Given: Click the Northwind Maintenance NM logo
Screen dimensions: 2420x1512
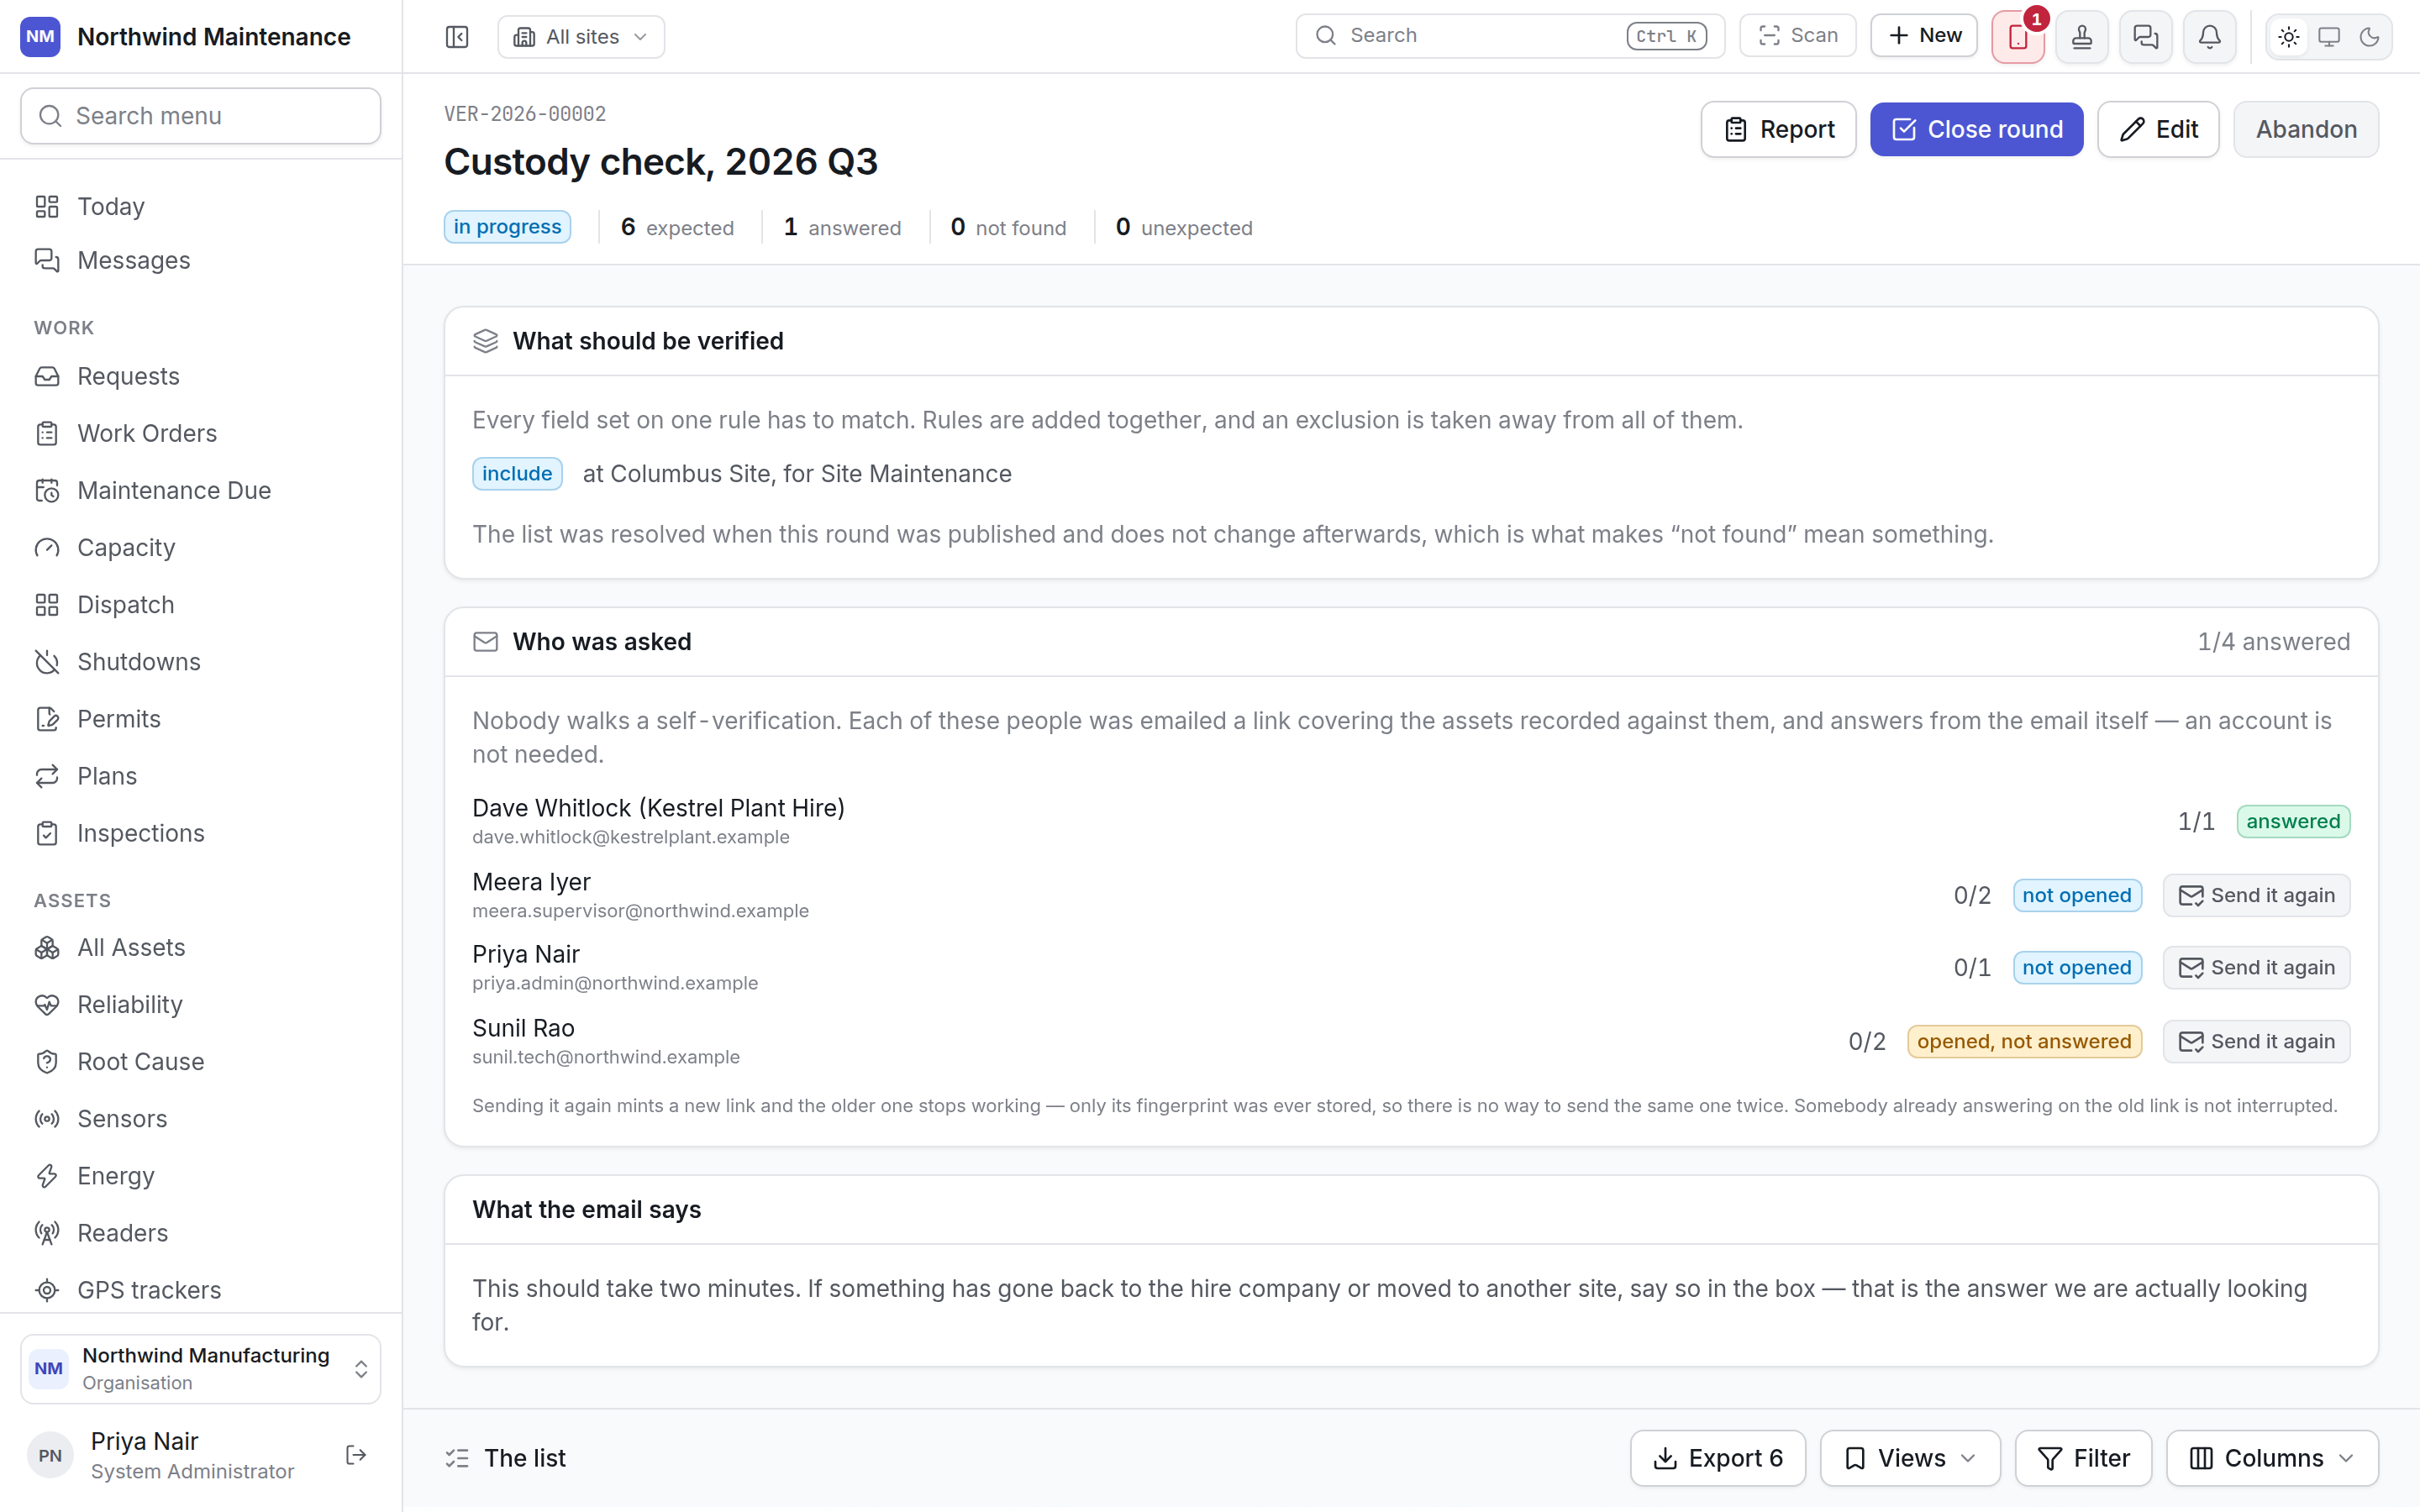Looking at the screenshot, I should pos(40,37).
